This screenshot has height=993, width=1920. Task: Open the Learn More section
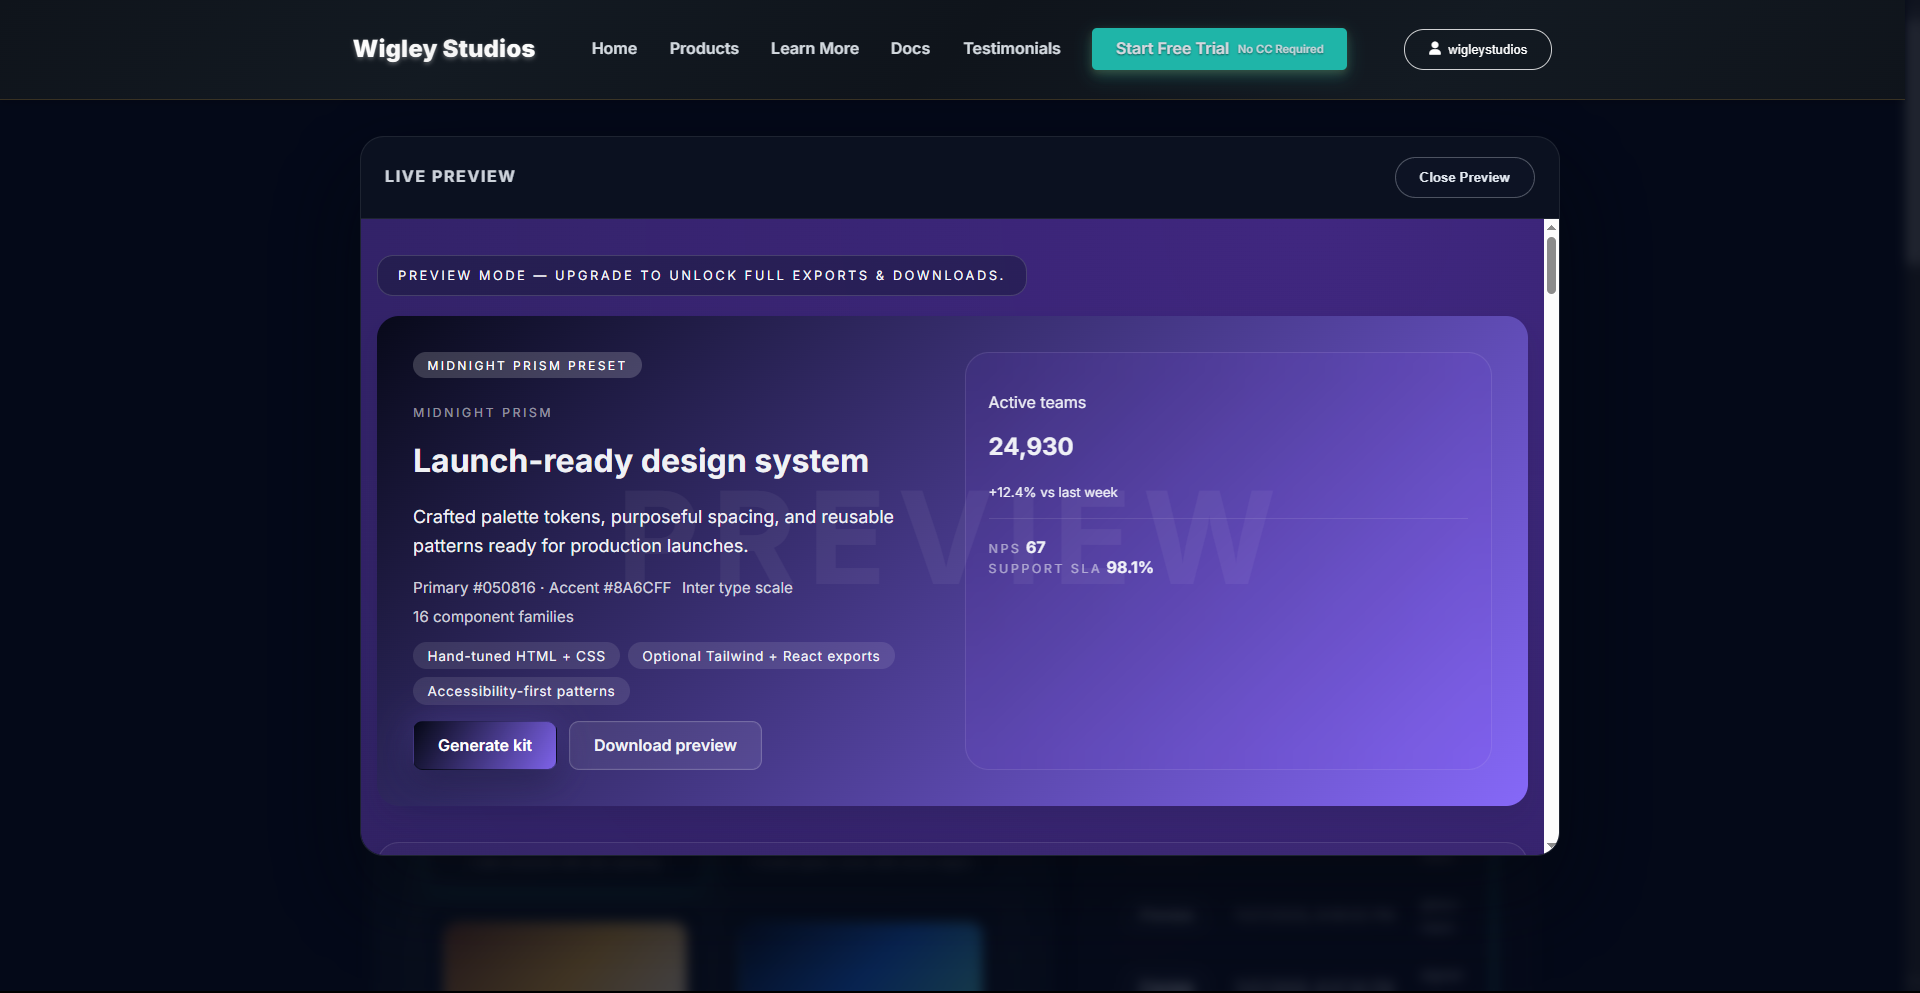814,48
